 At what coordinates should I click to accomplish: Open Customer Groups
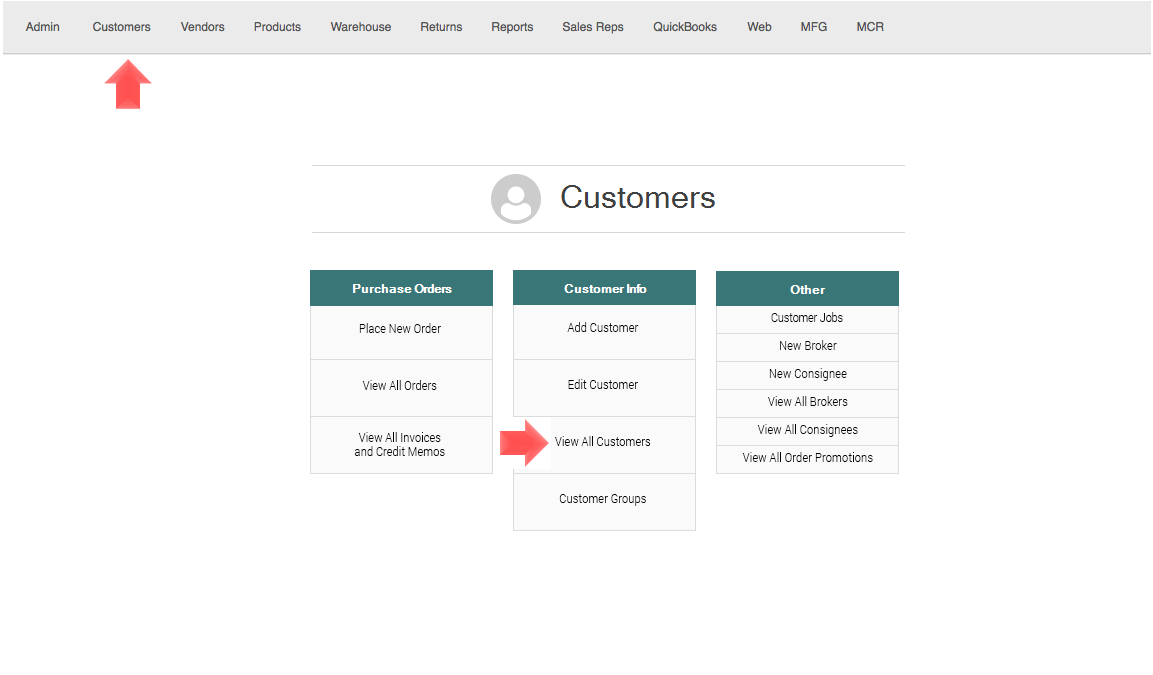click(603, 499)
